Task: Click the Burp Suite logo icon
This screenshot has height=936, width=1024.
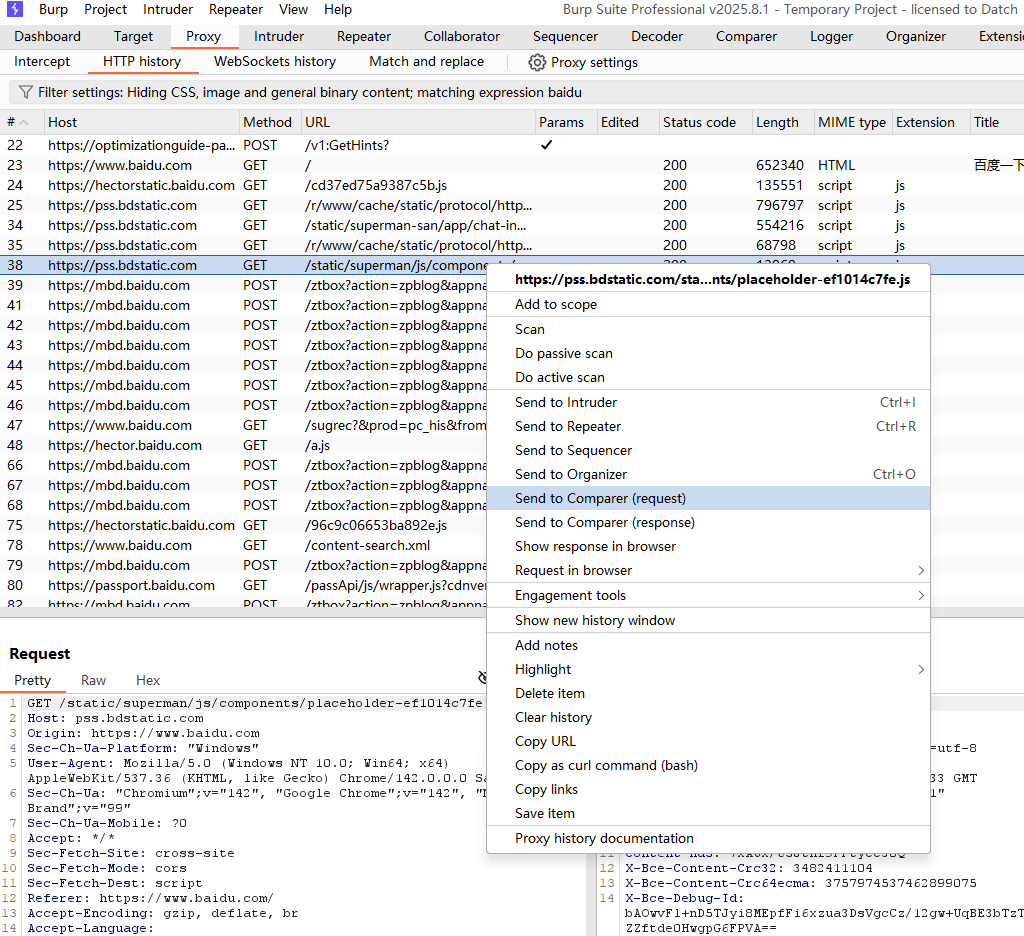Action: click(x=14, y=9)
